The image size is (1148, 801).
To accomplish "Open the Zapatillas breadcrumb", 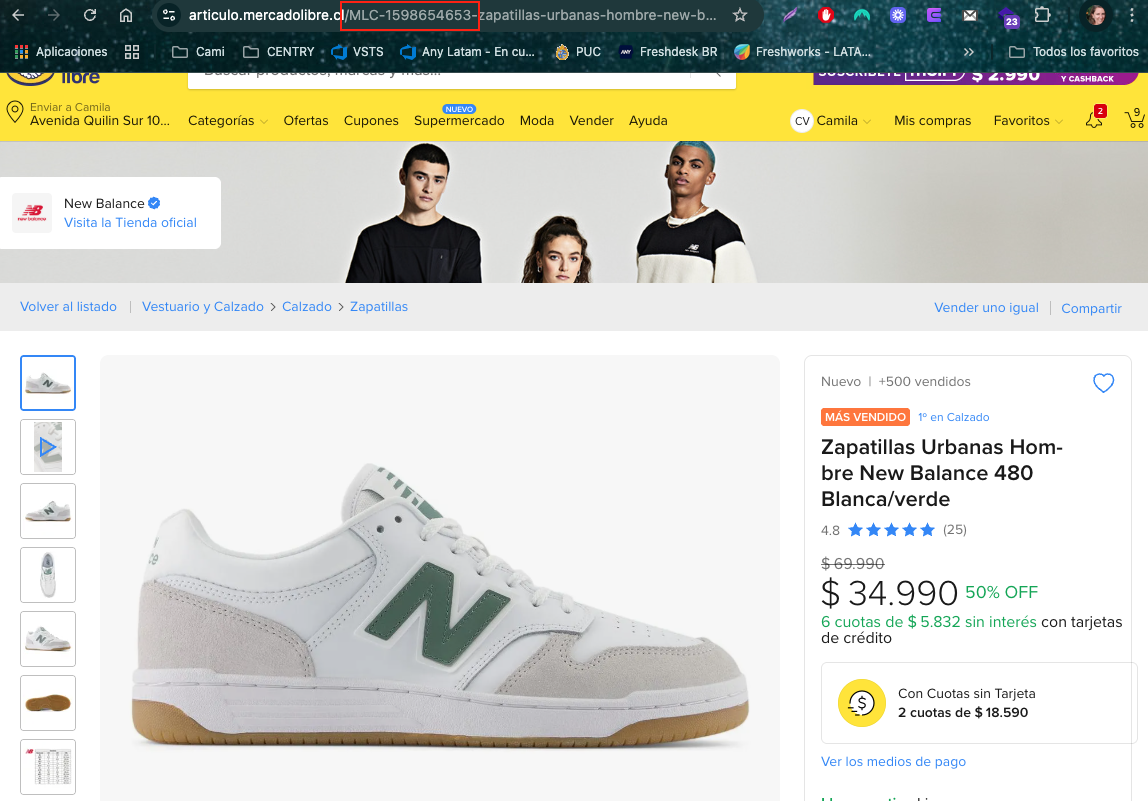I will (379, 307).
